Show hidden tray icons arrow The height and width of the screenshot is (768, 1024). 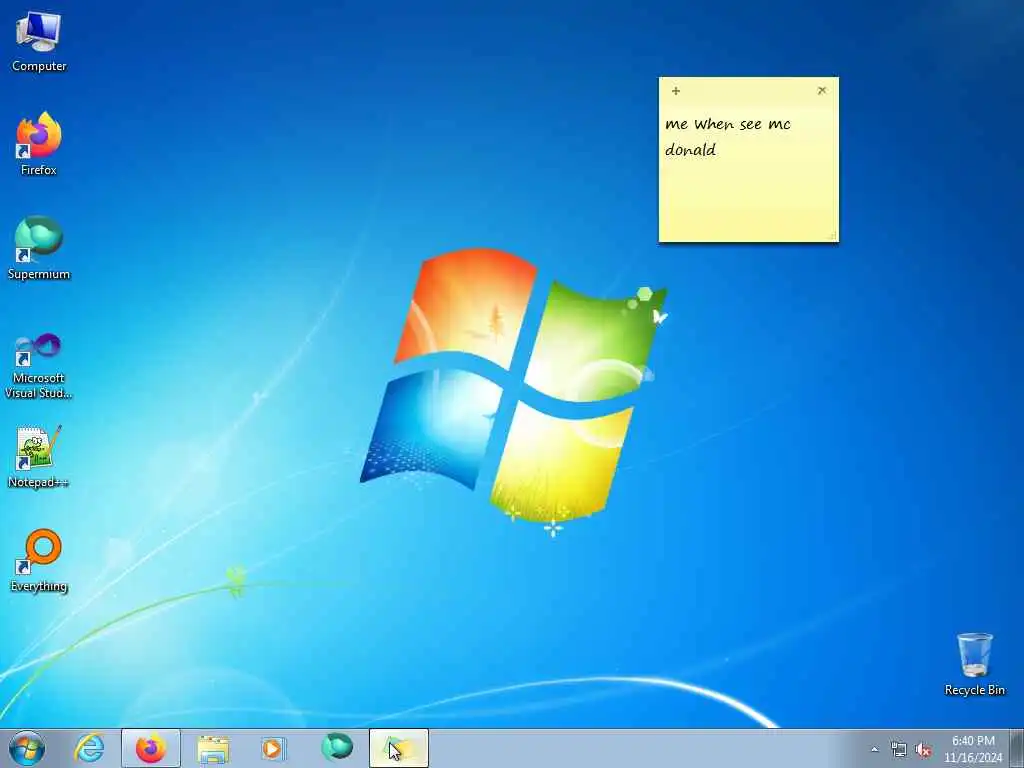tap(875, 750)
